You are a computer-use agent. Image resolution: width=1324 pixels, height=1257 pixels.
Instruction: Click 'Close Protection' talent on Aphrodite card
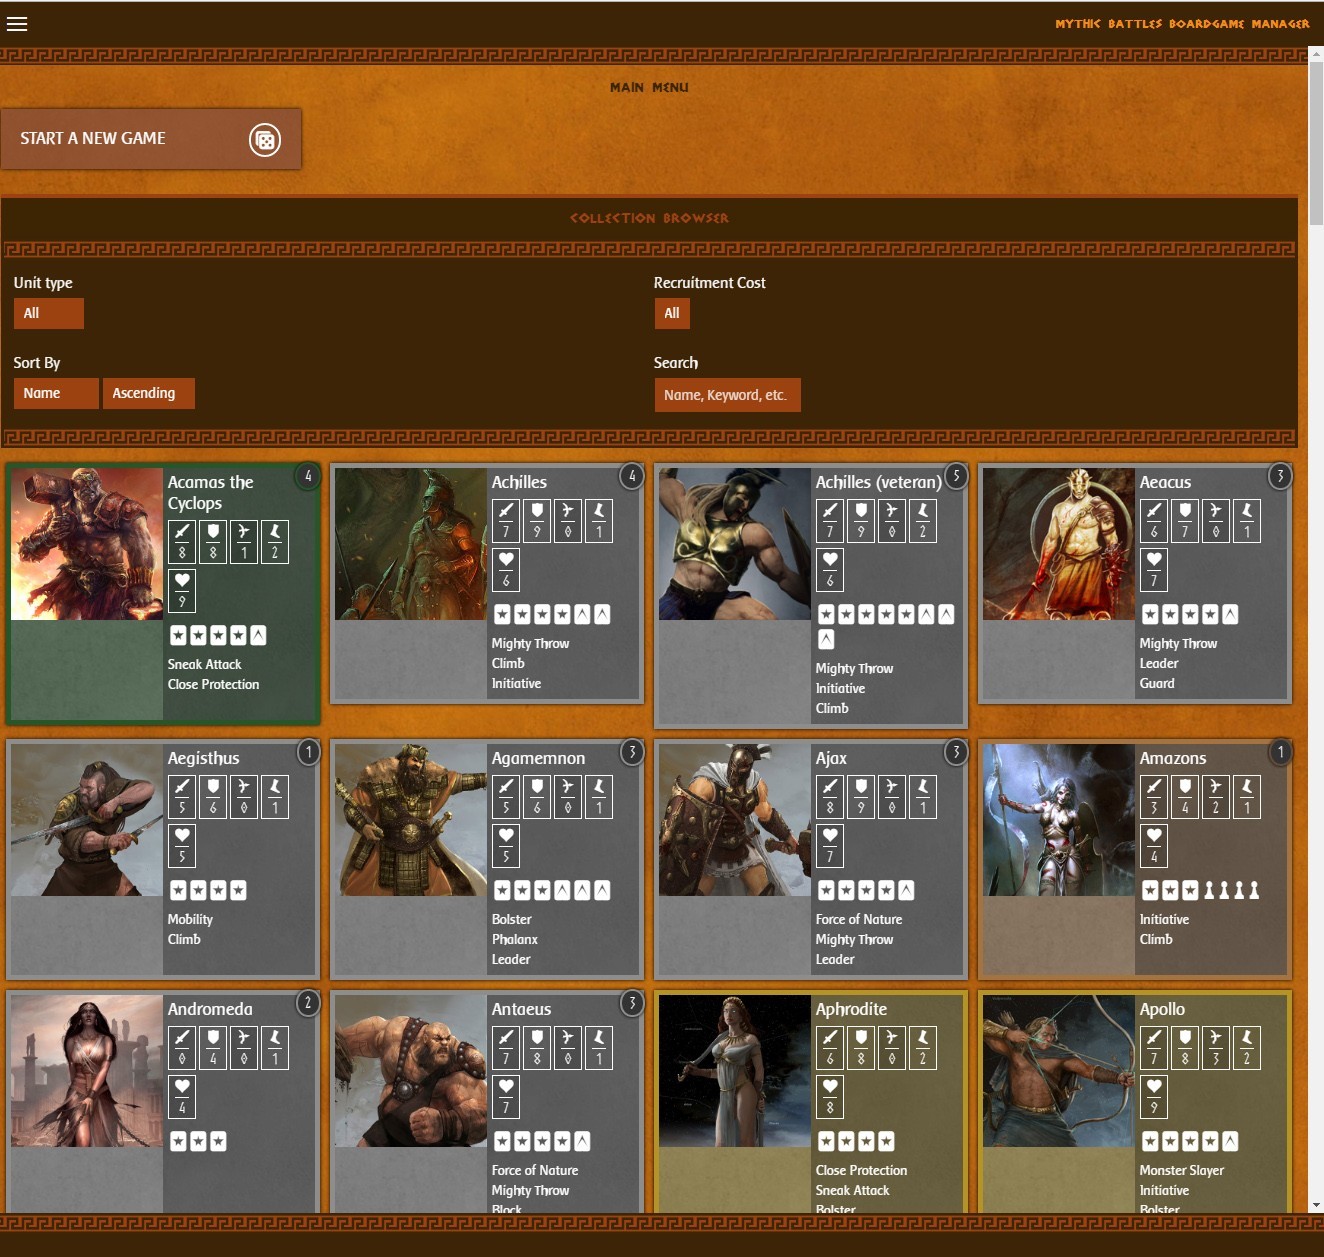(861, 1171)
